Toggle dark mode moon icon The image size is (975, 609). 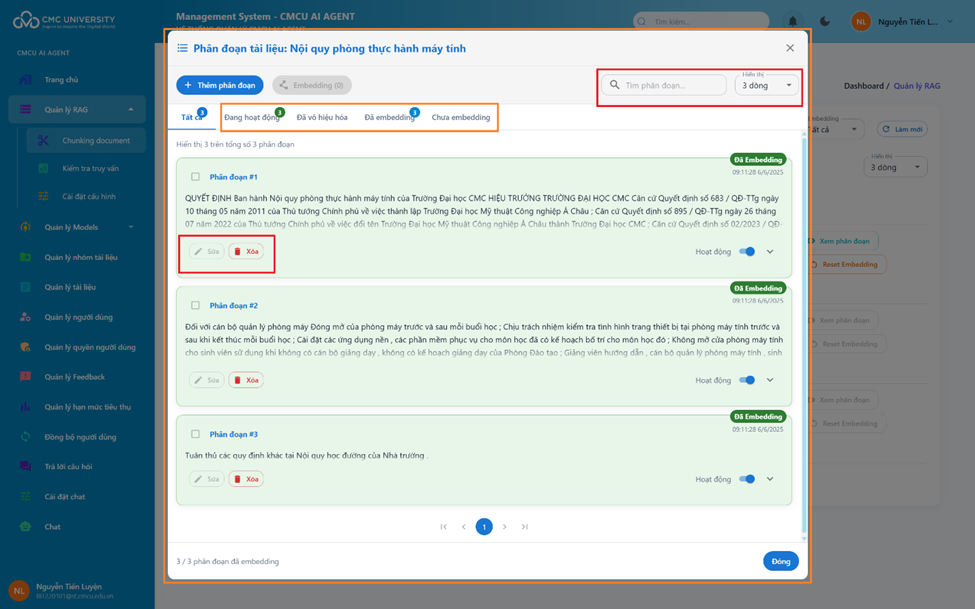pyautogui.click(x=825, y=21)
